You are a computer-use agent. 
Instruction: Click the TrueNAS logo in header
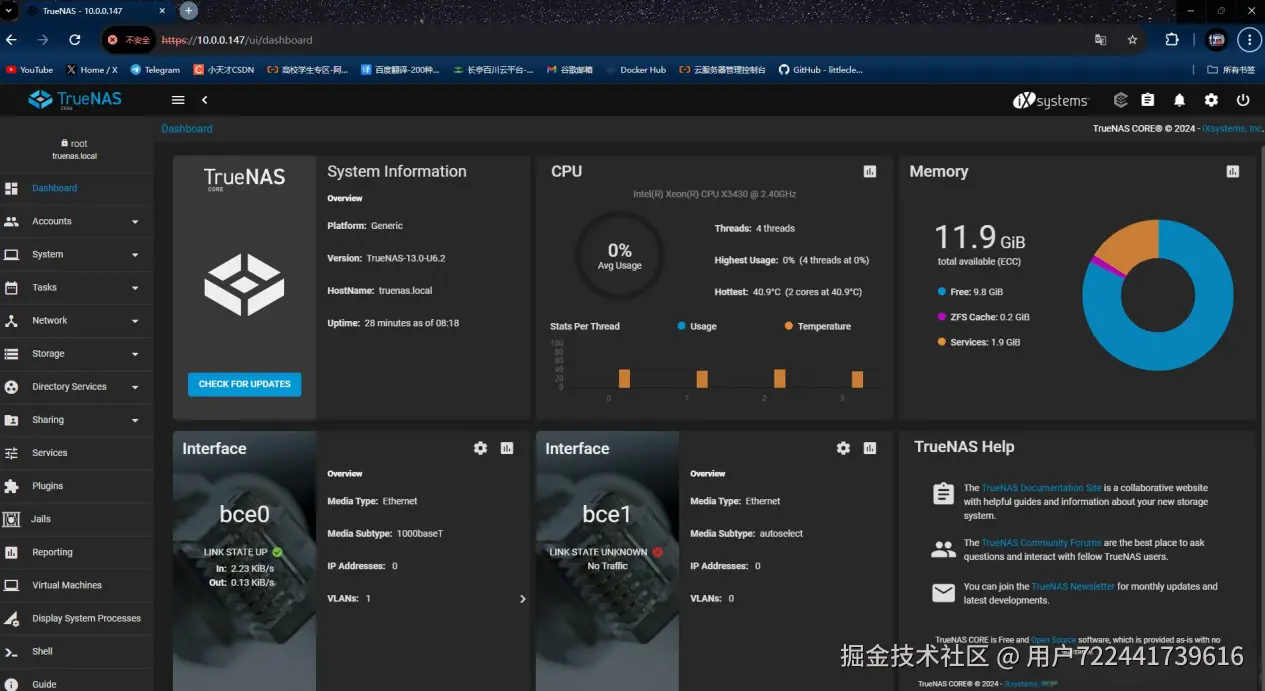(75, 99)
